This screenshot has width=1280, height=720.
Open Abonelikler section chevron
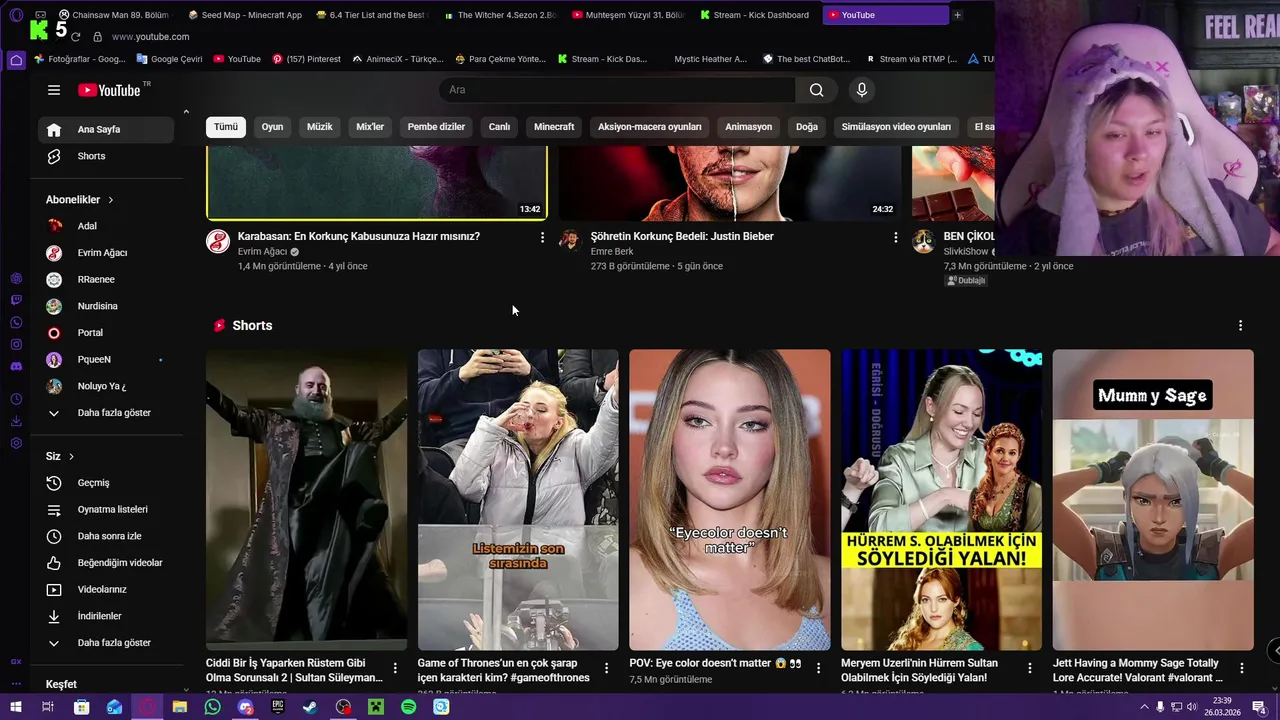coord(111,200)
